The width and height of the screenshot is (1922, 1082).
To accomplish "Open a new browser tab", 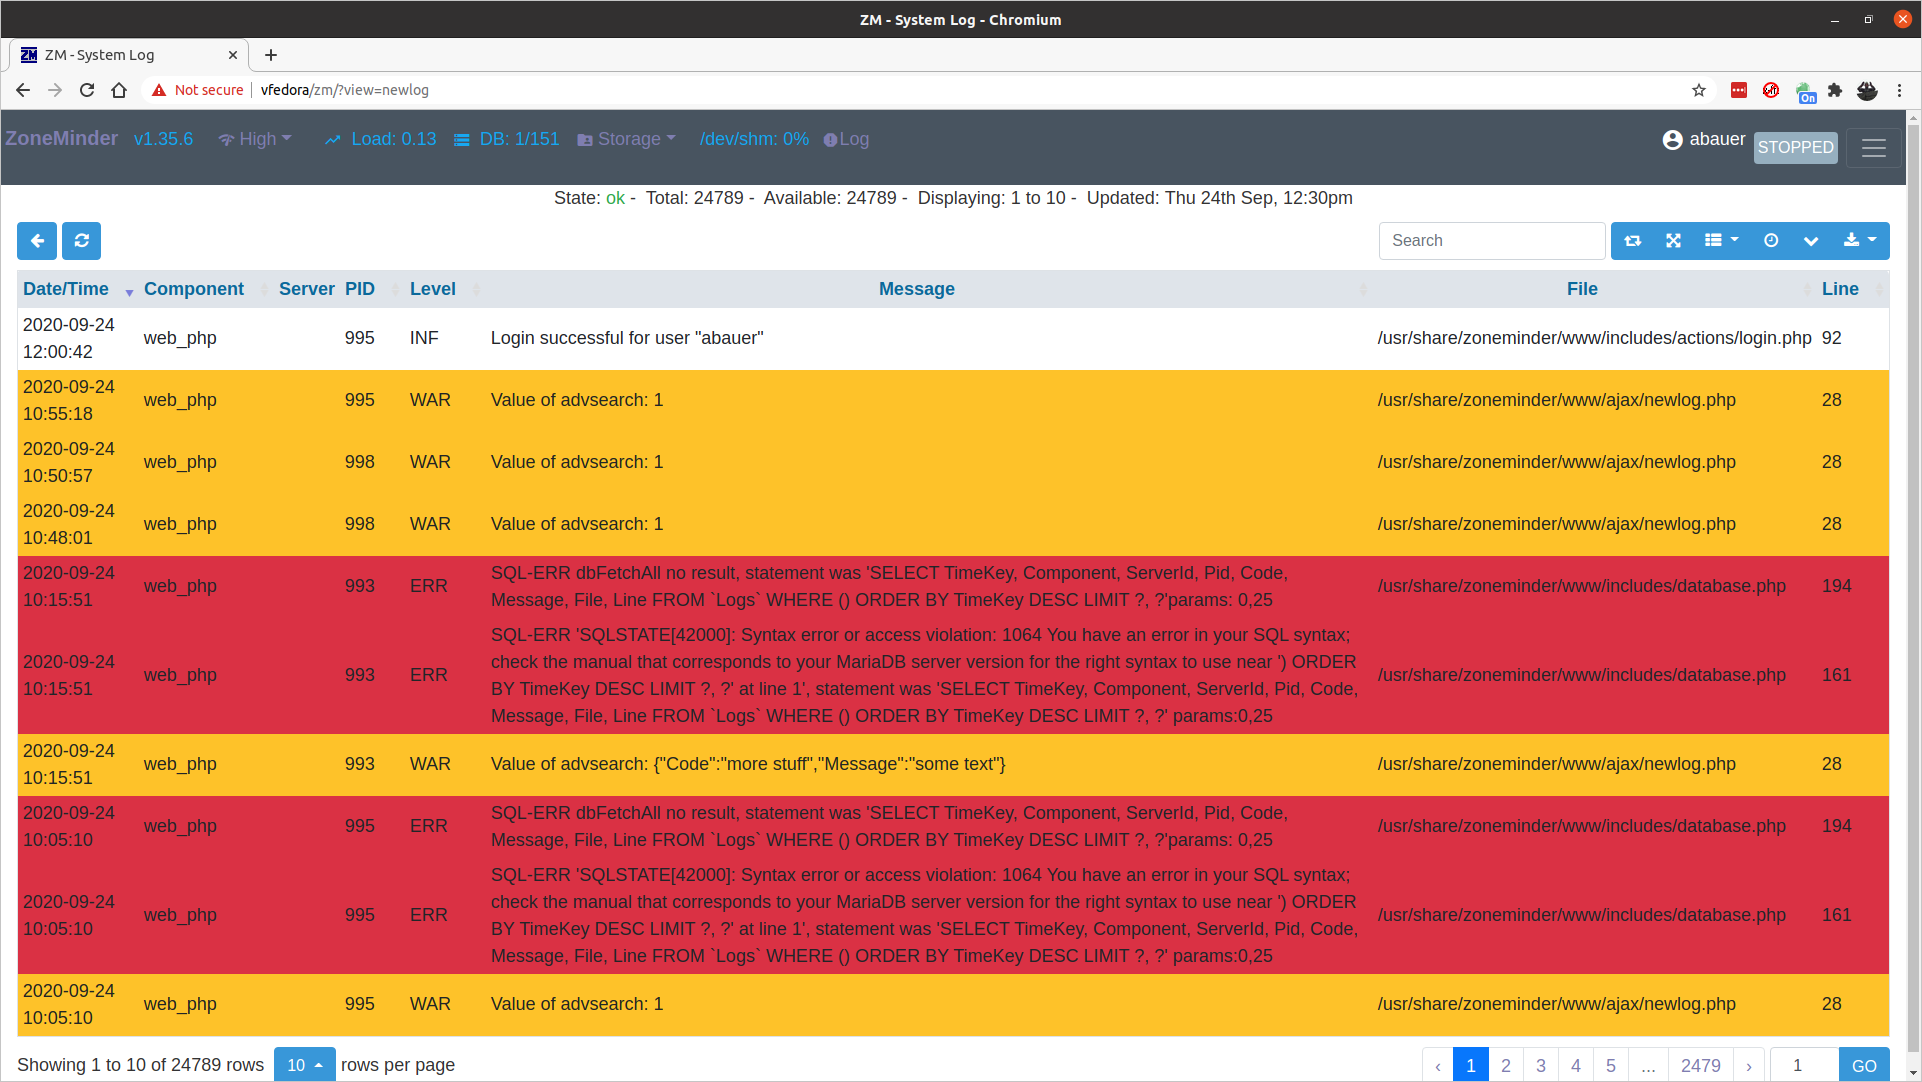I will (271, 55).
